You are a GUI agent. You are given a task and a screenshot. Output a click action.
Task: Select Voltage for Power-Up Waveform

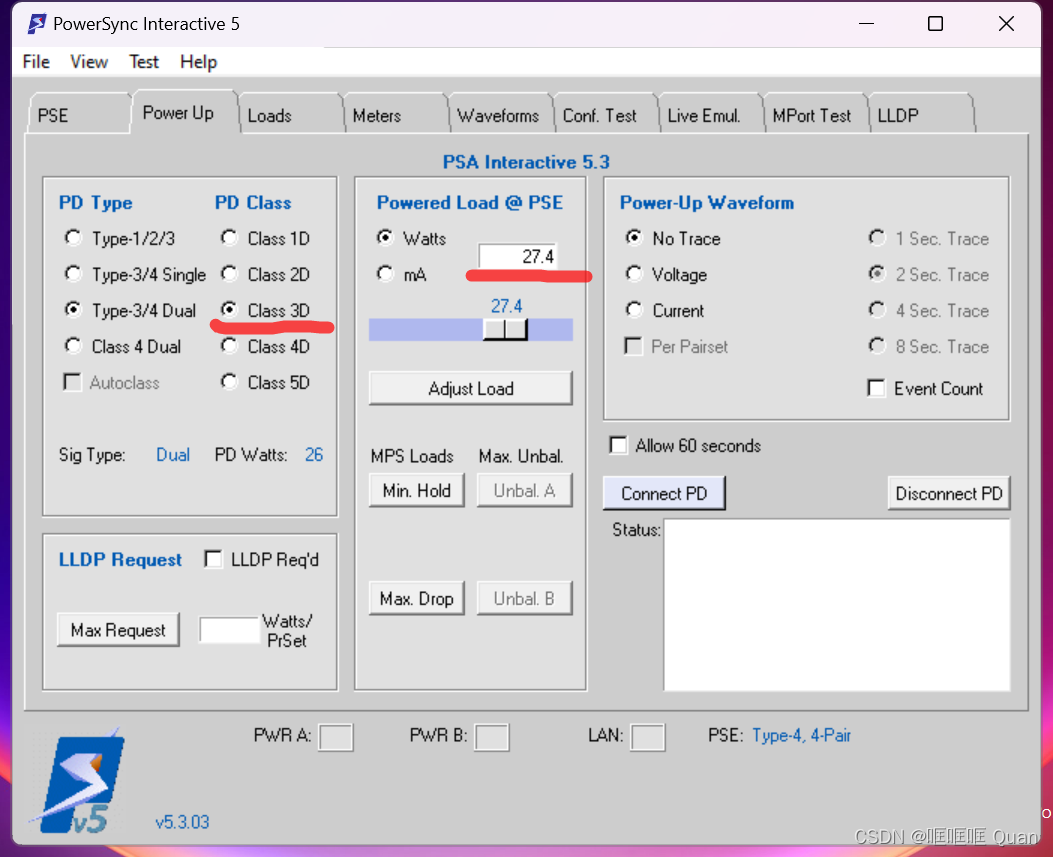click(x=634, y=274)
